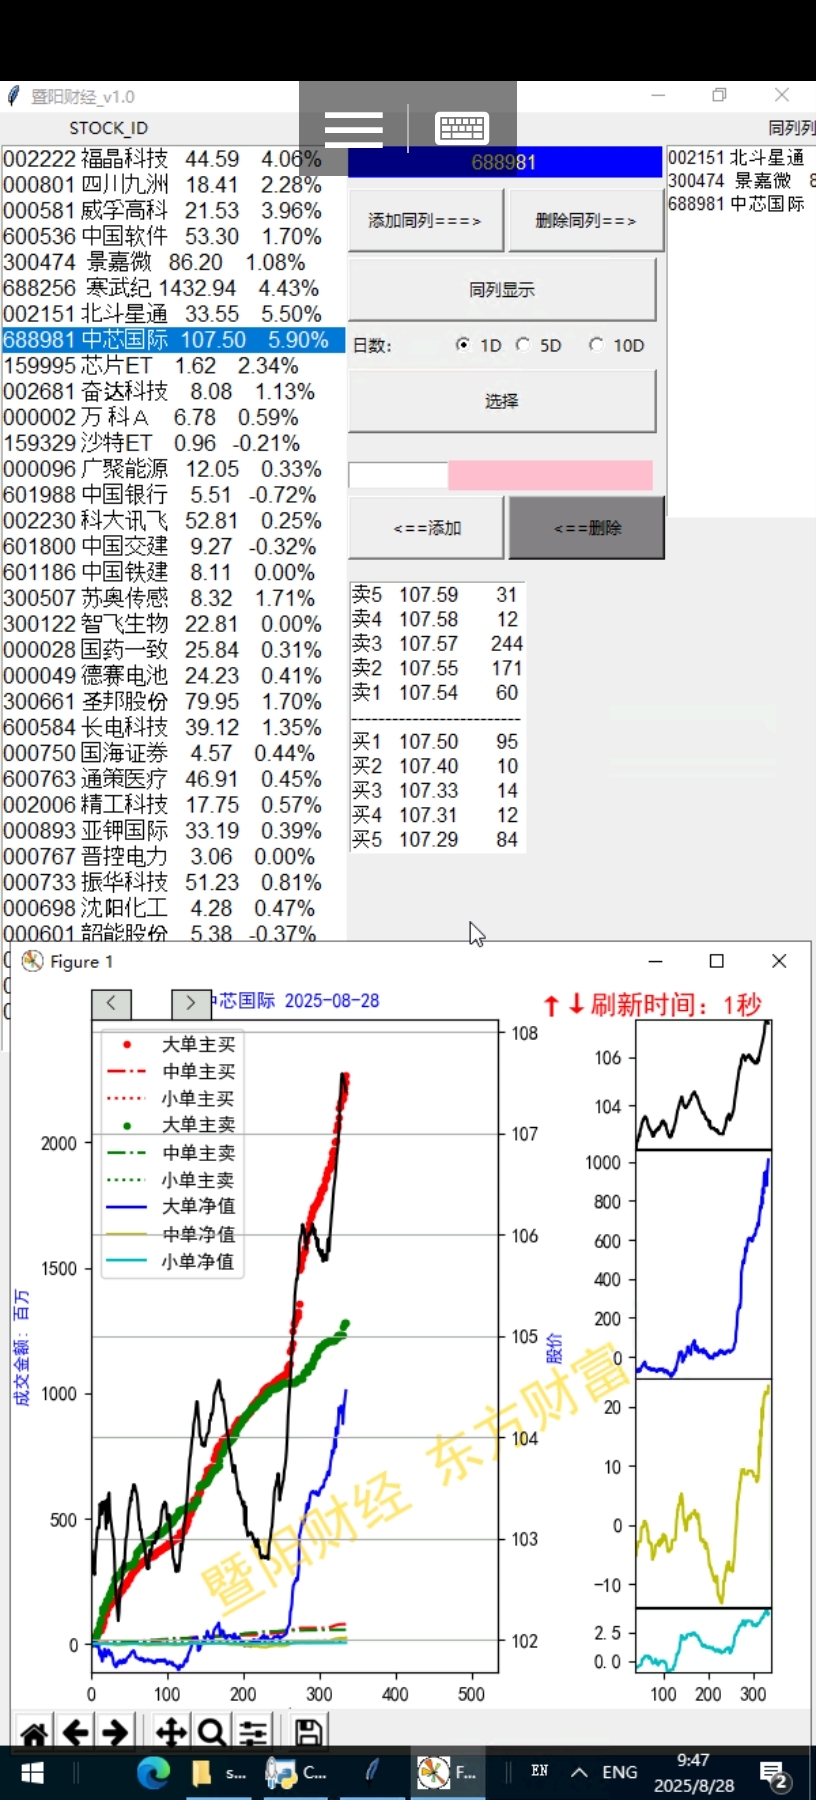Switch to the Figure window taskbar item
This screenshot has height=1800, width=816.
click(447, 1773)
